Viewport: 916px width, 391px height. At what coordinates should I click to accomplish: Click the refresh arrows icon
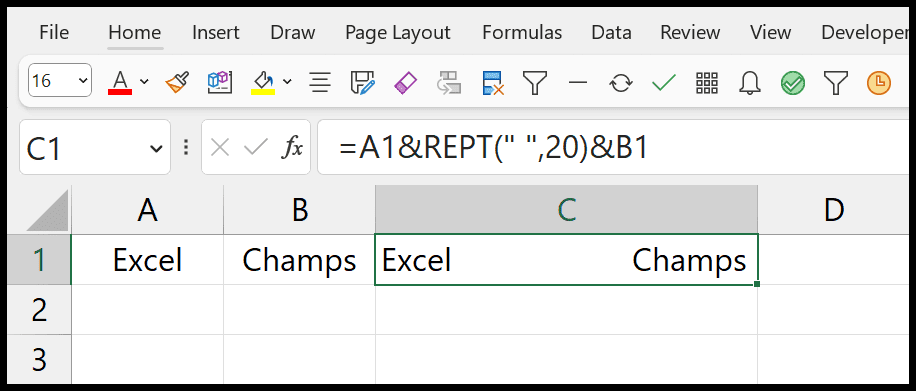click(621, 82)
